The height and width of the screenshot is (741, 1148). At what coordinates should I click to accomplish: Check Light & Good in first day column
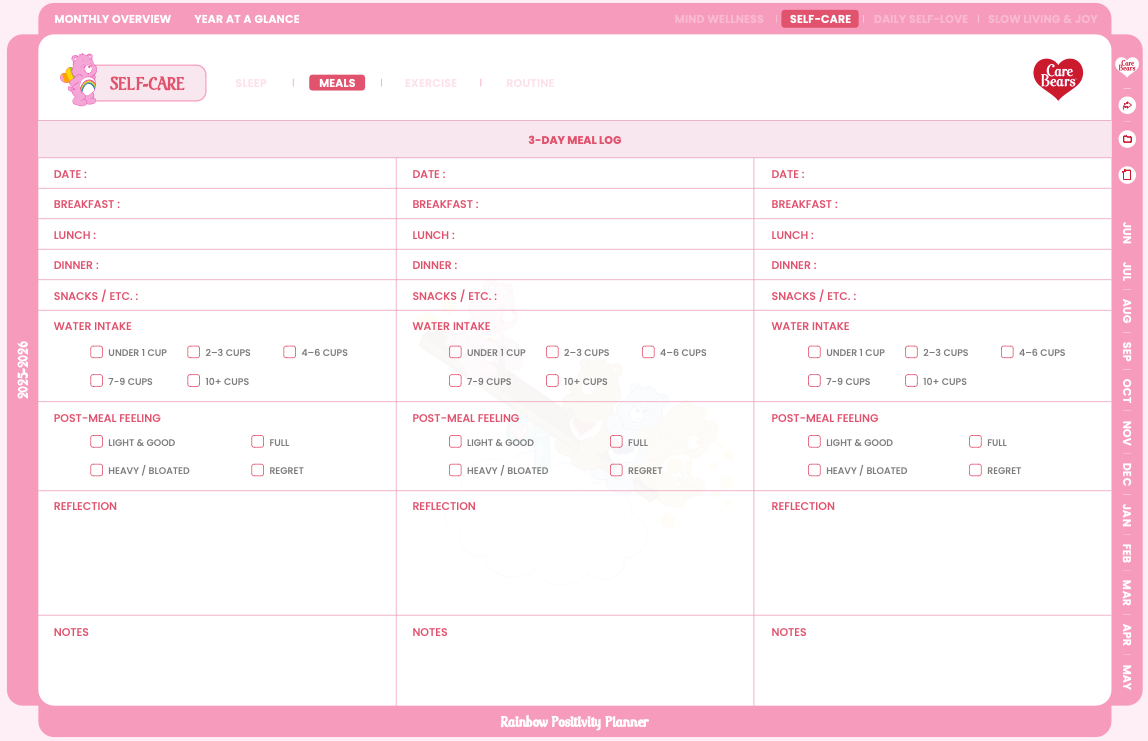[x=97, y=442]
